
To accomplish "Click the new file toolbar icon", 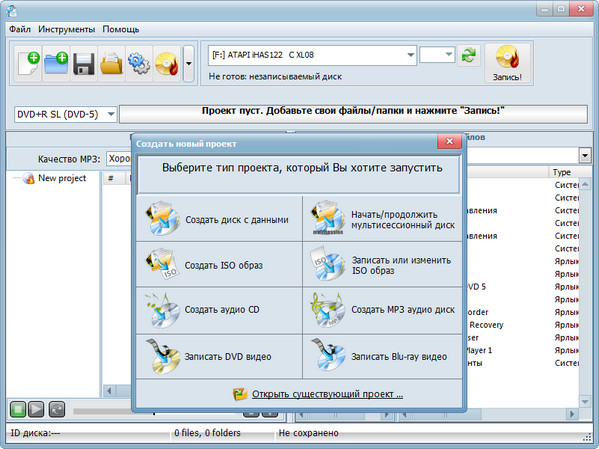I will (x=28, y=63).
